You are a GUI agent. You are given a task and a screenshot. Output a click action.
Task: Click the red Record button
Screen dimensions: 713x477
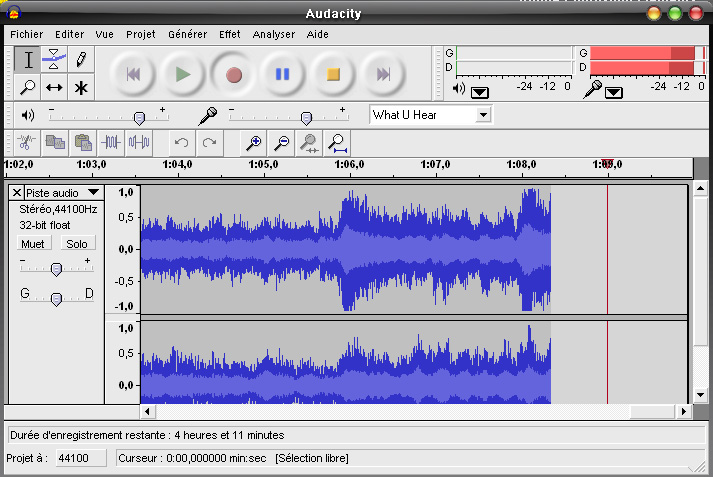pos(233,74)
